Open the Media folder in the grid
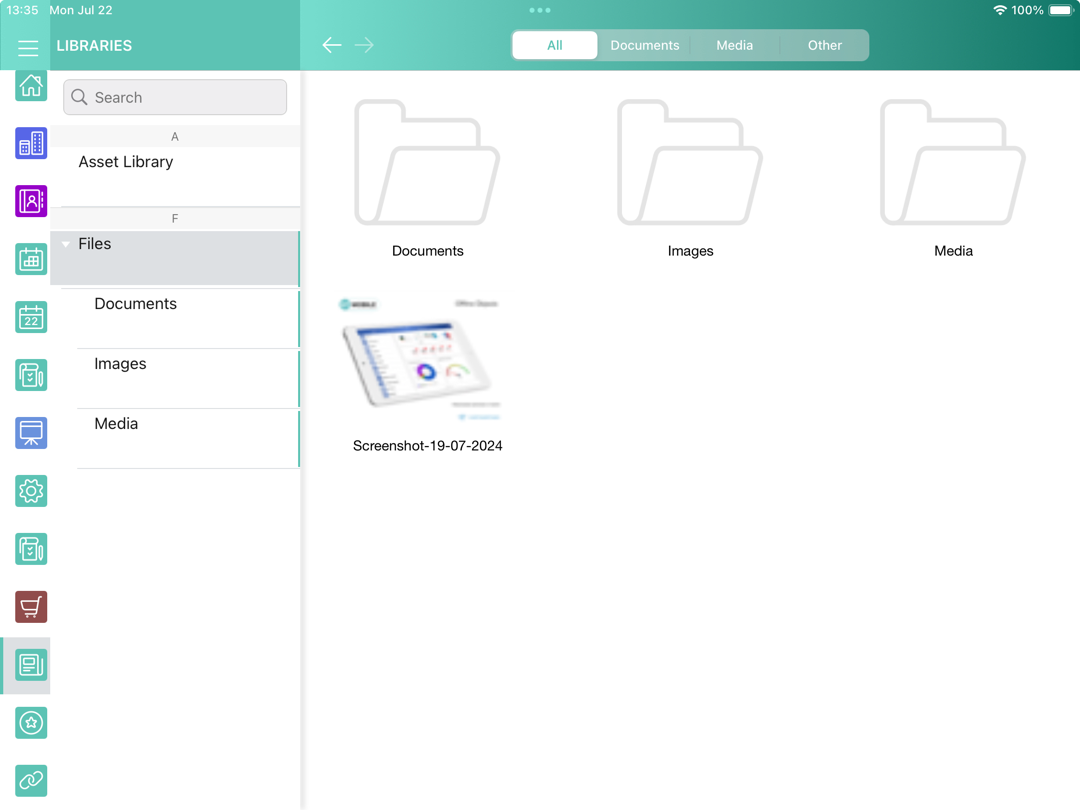The width and height of the screenshot is (1080, 810). coord(952,165)
